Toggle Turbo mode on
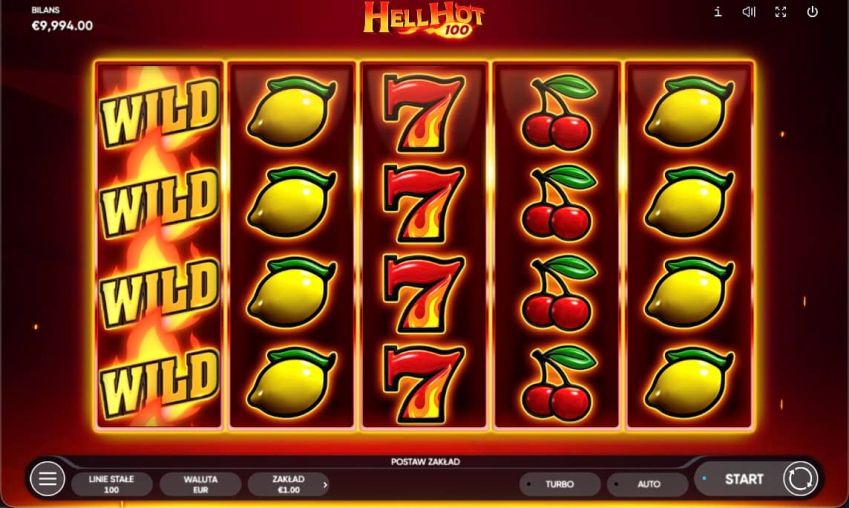 coord(560,484)
